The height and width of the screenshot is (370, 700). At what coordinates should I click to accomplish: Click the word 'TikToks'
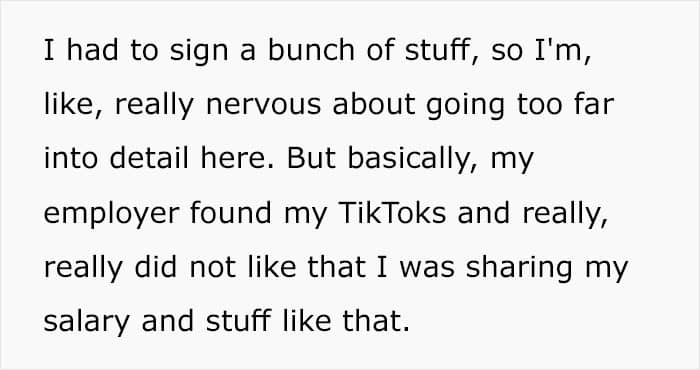393,212
